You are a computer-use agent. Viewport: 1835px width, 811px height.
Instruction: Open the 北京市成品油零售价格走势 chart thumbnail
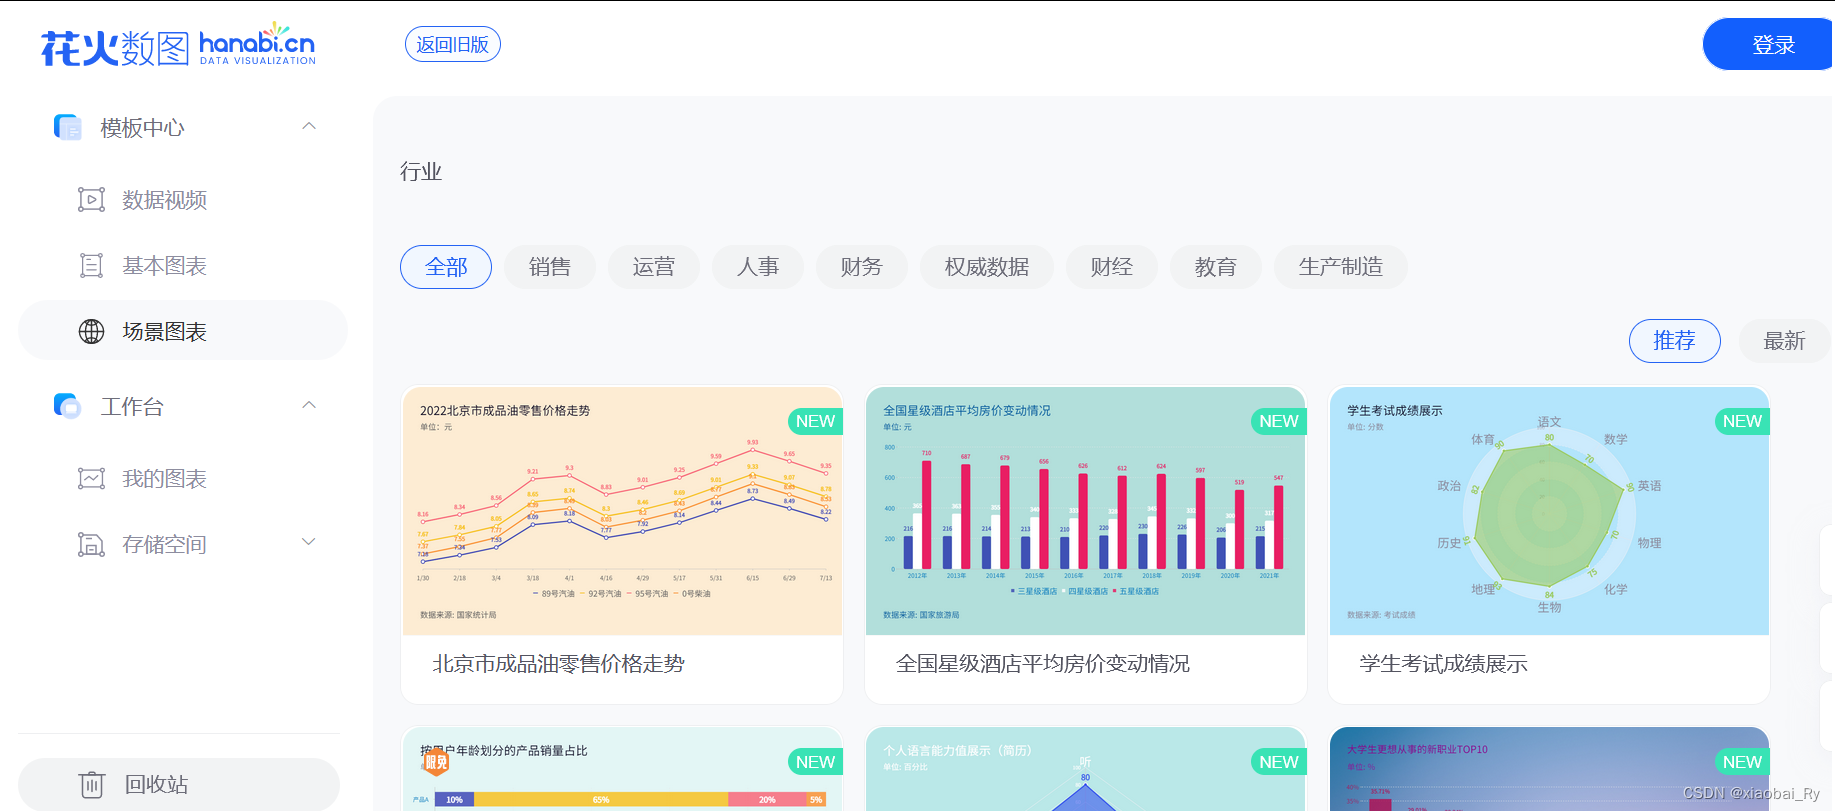coord(622,511)
